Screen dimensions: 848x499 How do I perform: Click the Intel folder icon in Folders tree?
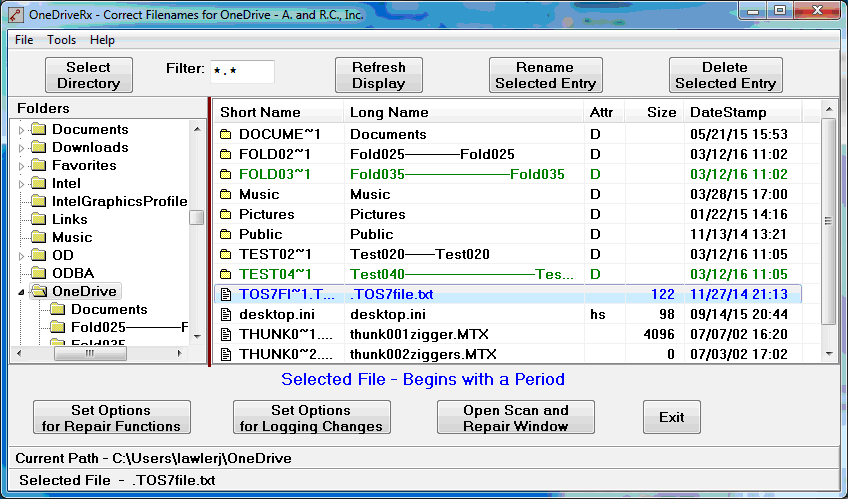tap(38, 183)
